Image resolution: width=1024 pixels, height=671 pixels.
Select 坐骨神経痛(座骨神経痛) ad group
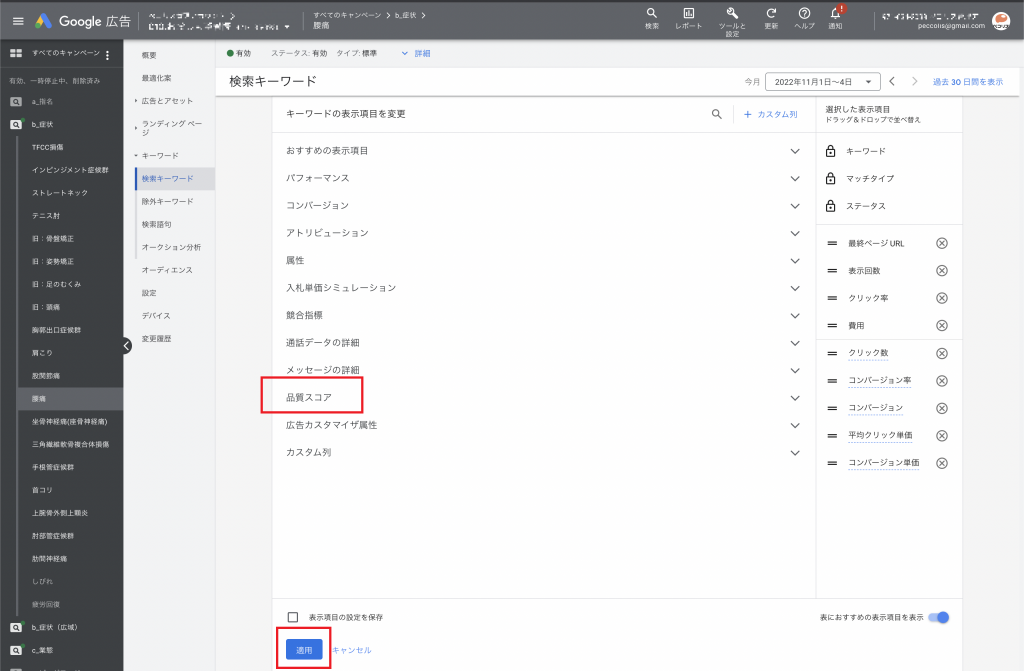pyautogui.click(x=69, y=422)
